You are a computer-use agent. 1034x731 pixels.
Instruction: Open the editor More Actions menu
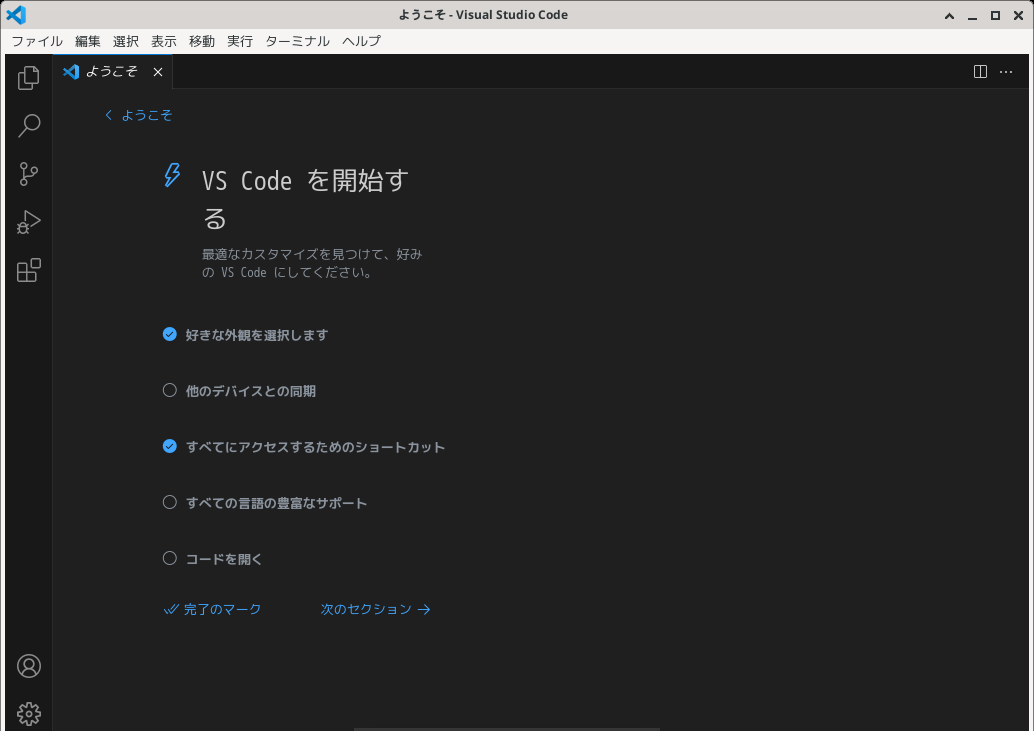click(1006, 71)
